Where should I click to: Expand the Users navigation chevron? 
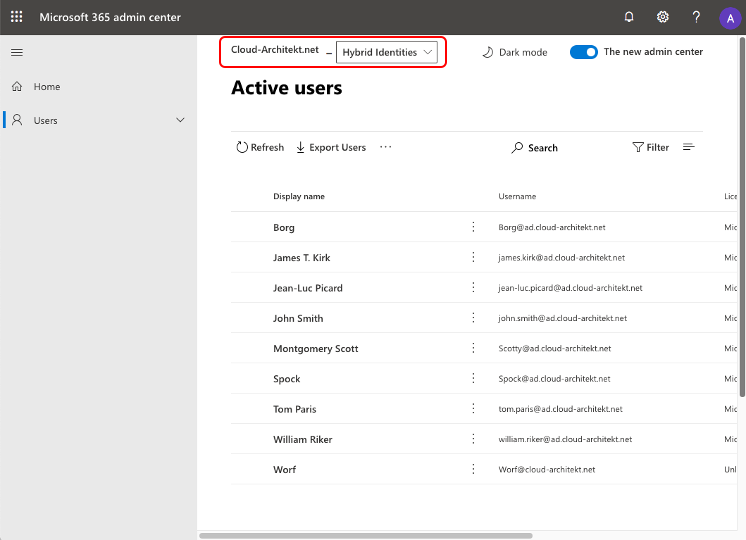tap(180, 120)
